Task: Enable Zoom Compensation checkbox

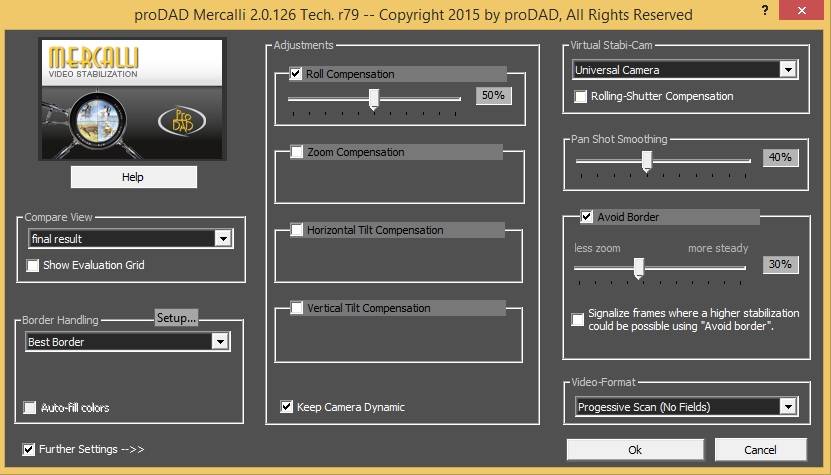Action: coord(297,152)
